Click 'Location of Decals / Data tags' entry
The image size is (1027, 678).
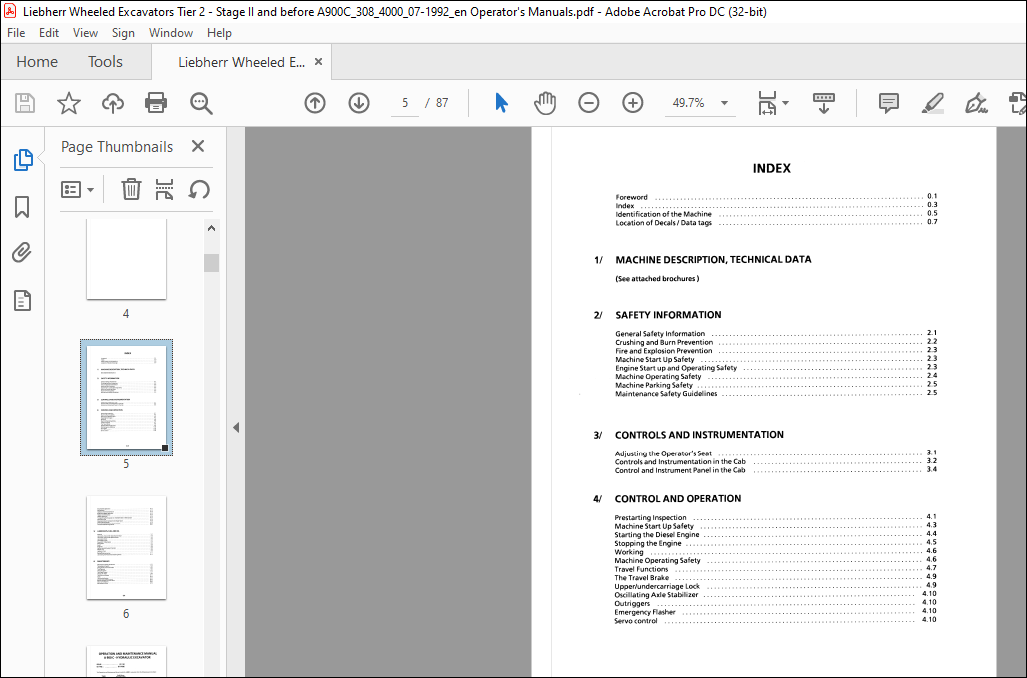(663, 223)
